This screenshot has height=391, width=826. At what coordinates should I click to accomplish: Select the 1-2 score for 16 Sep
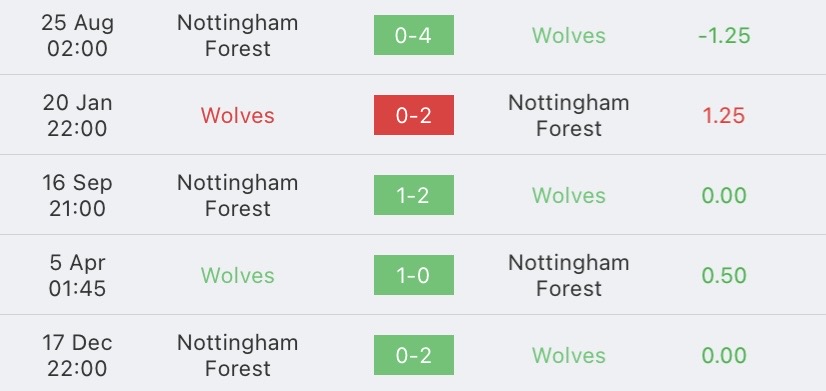tap(414, 195)
